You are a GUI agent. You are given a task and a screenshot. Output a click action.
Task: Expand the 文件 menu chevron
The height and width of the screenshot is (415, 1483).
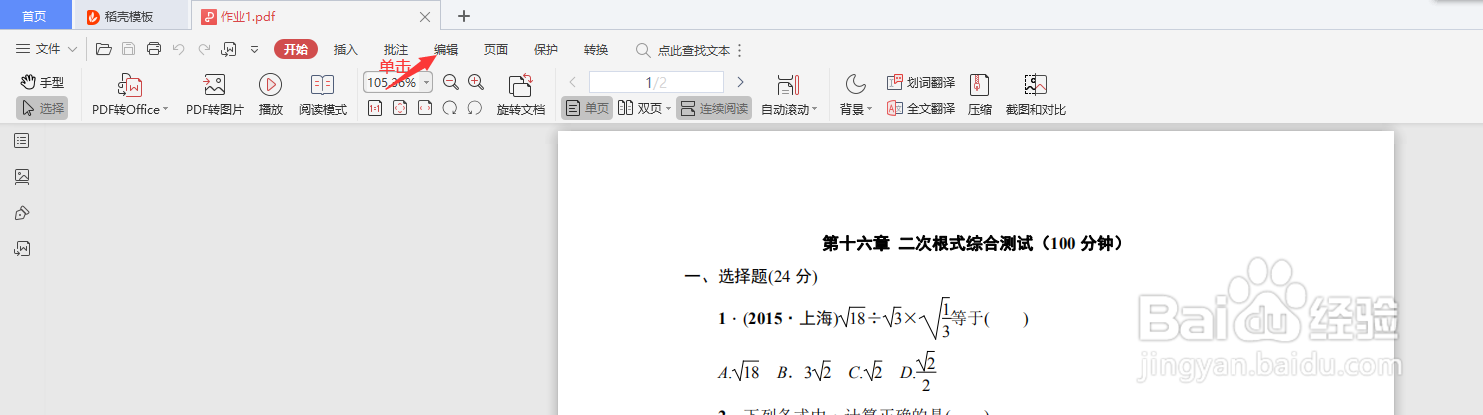(72, 49)
